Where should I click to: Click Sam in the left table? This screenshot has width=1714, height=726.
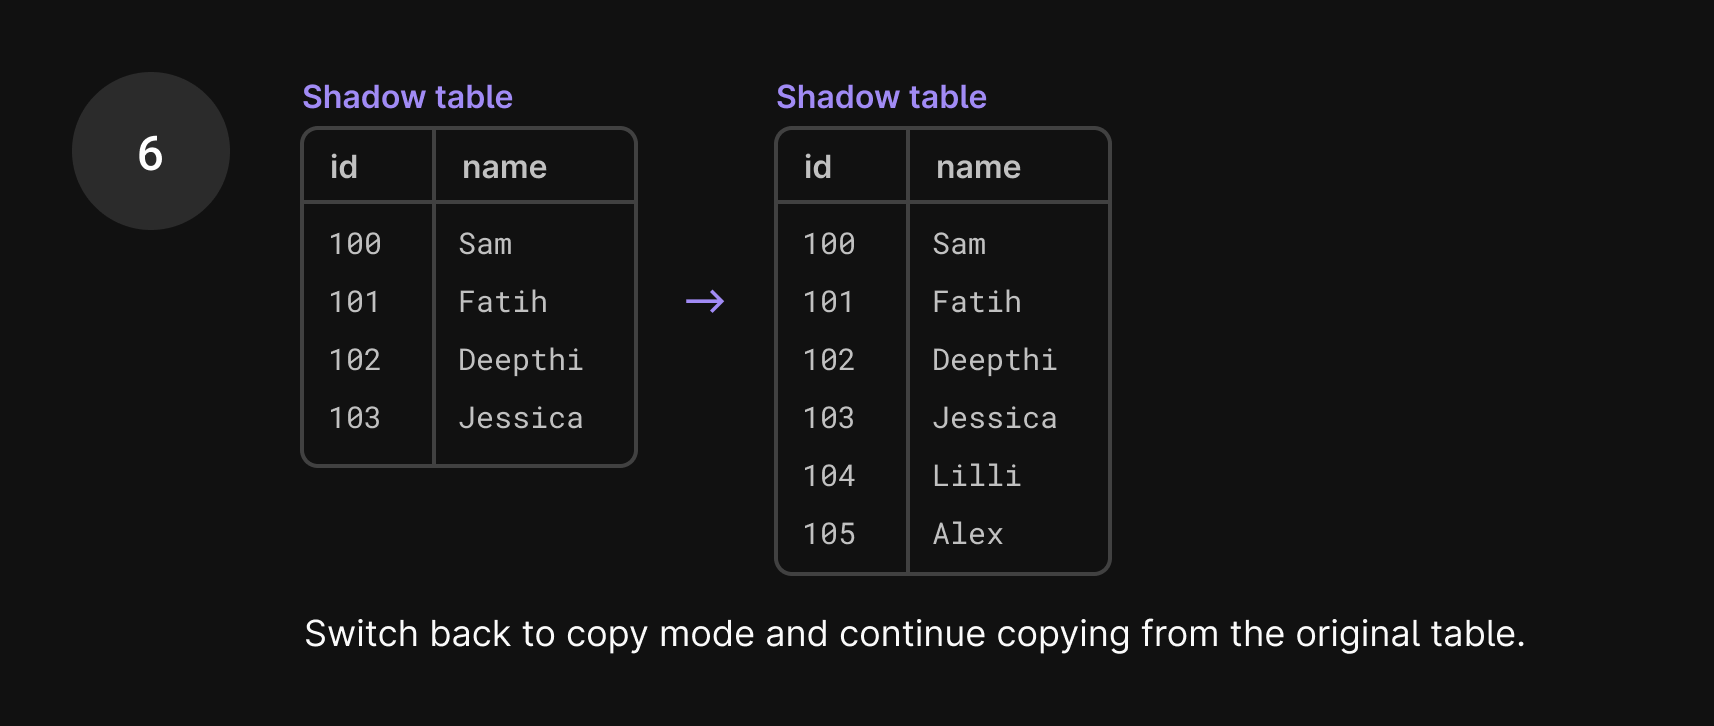pos(485,243)
